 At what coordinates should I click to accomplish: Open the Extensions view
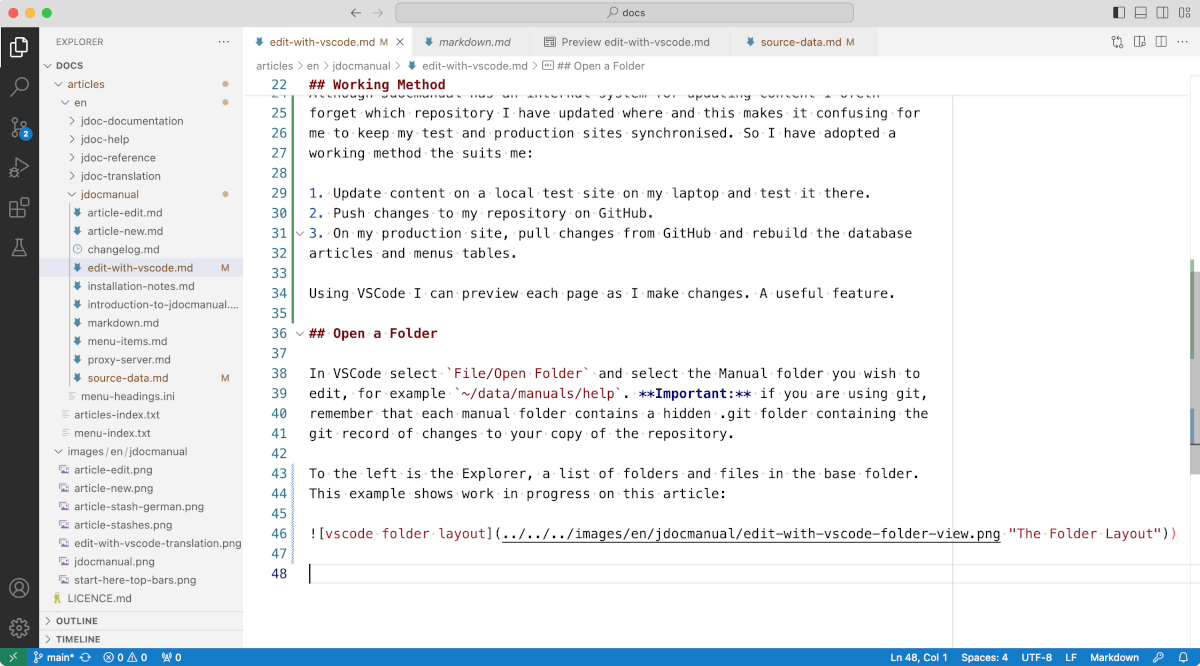(19, 208)
